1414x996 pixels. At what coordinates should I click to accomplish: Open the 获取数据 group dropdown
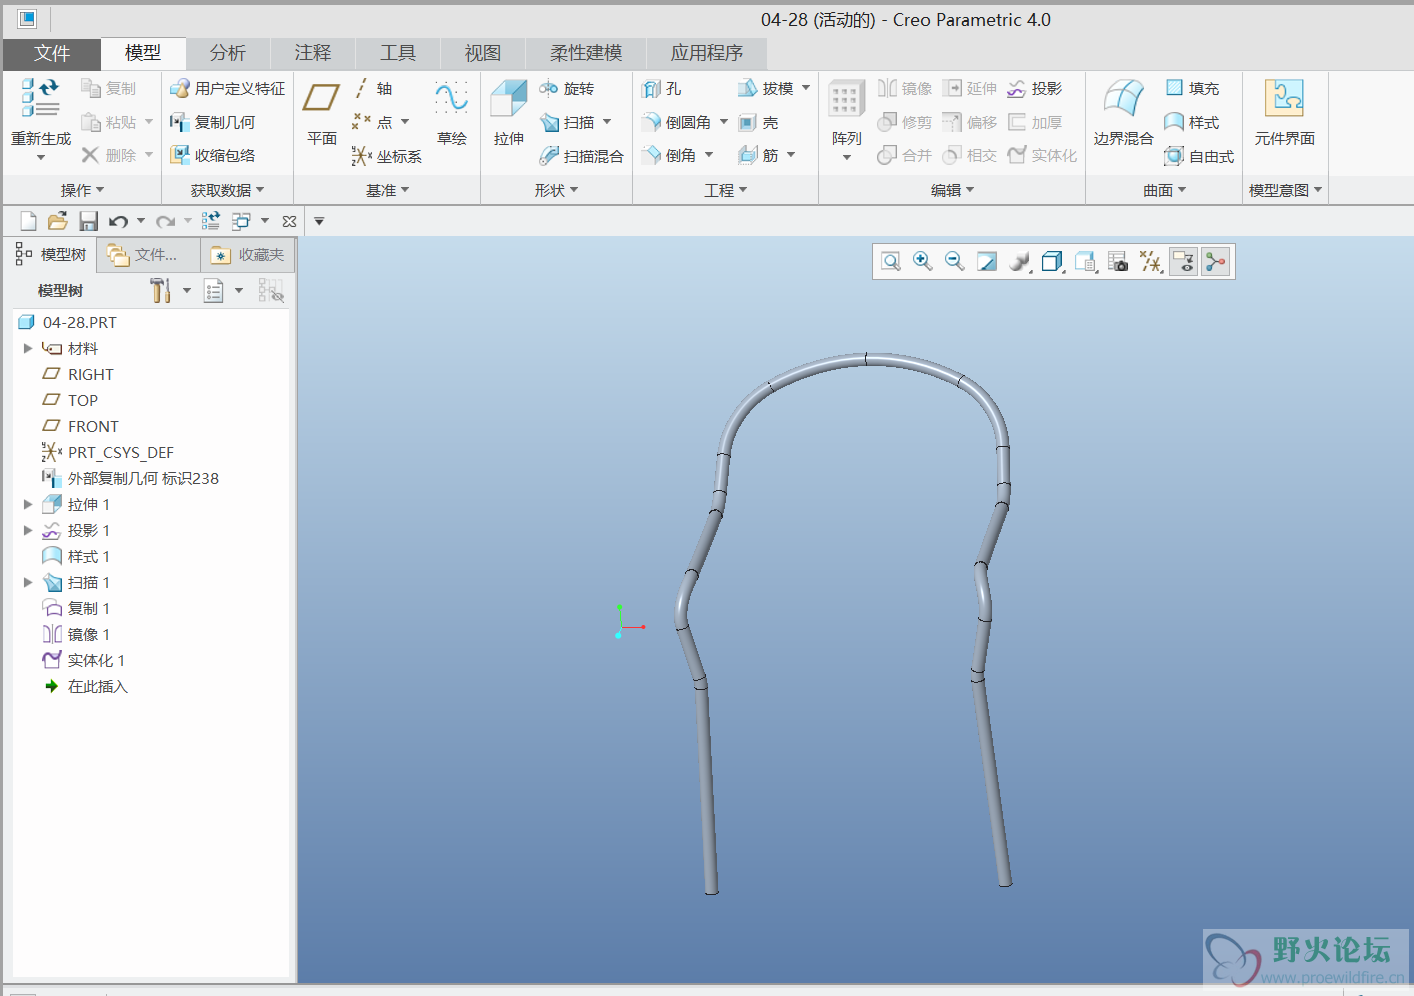pyautogui.click(x=227, y=190)
